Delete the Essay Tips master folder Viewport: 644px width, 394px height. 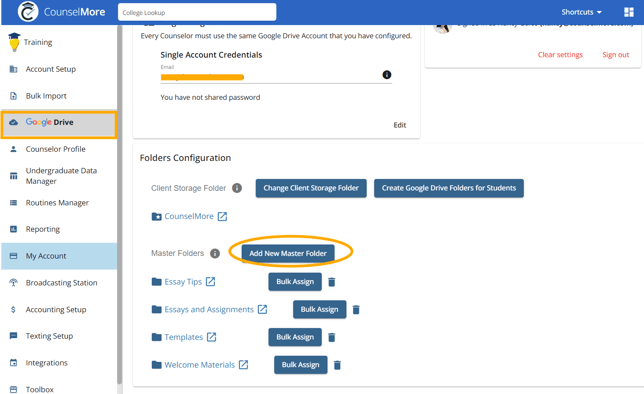tap(332, 282)
